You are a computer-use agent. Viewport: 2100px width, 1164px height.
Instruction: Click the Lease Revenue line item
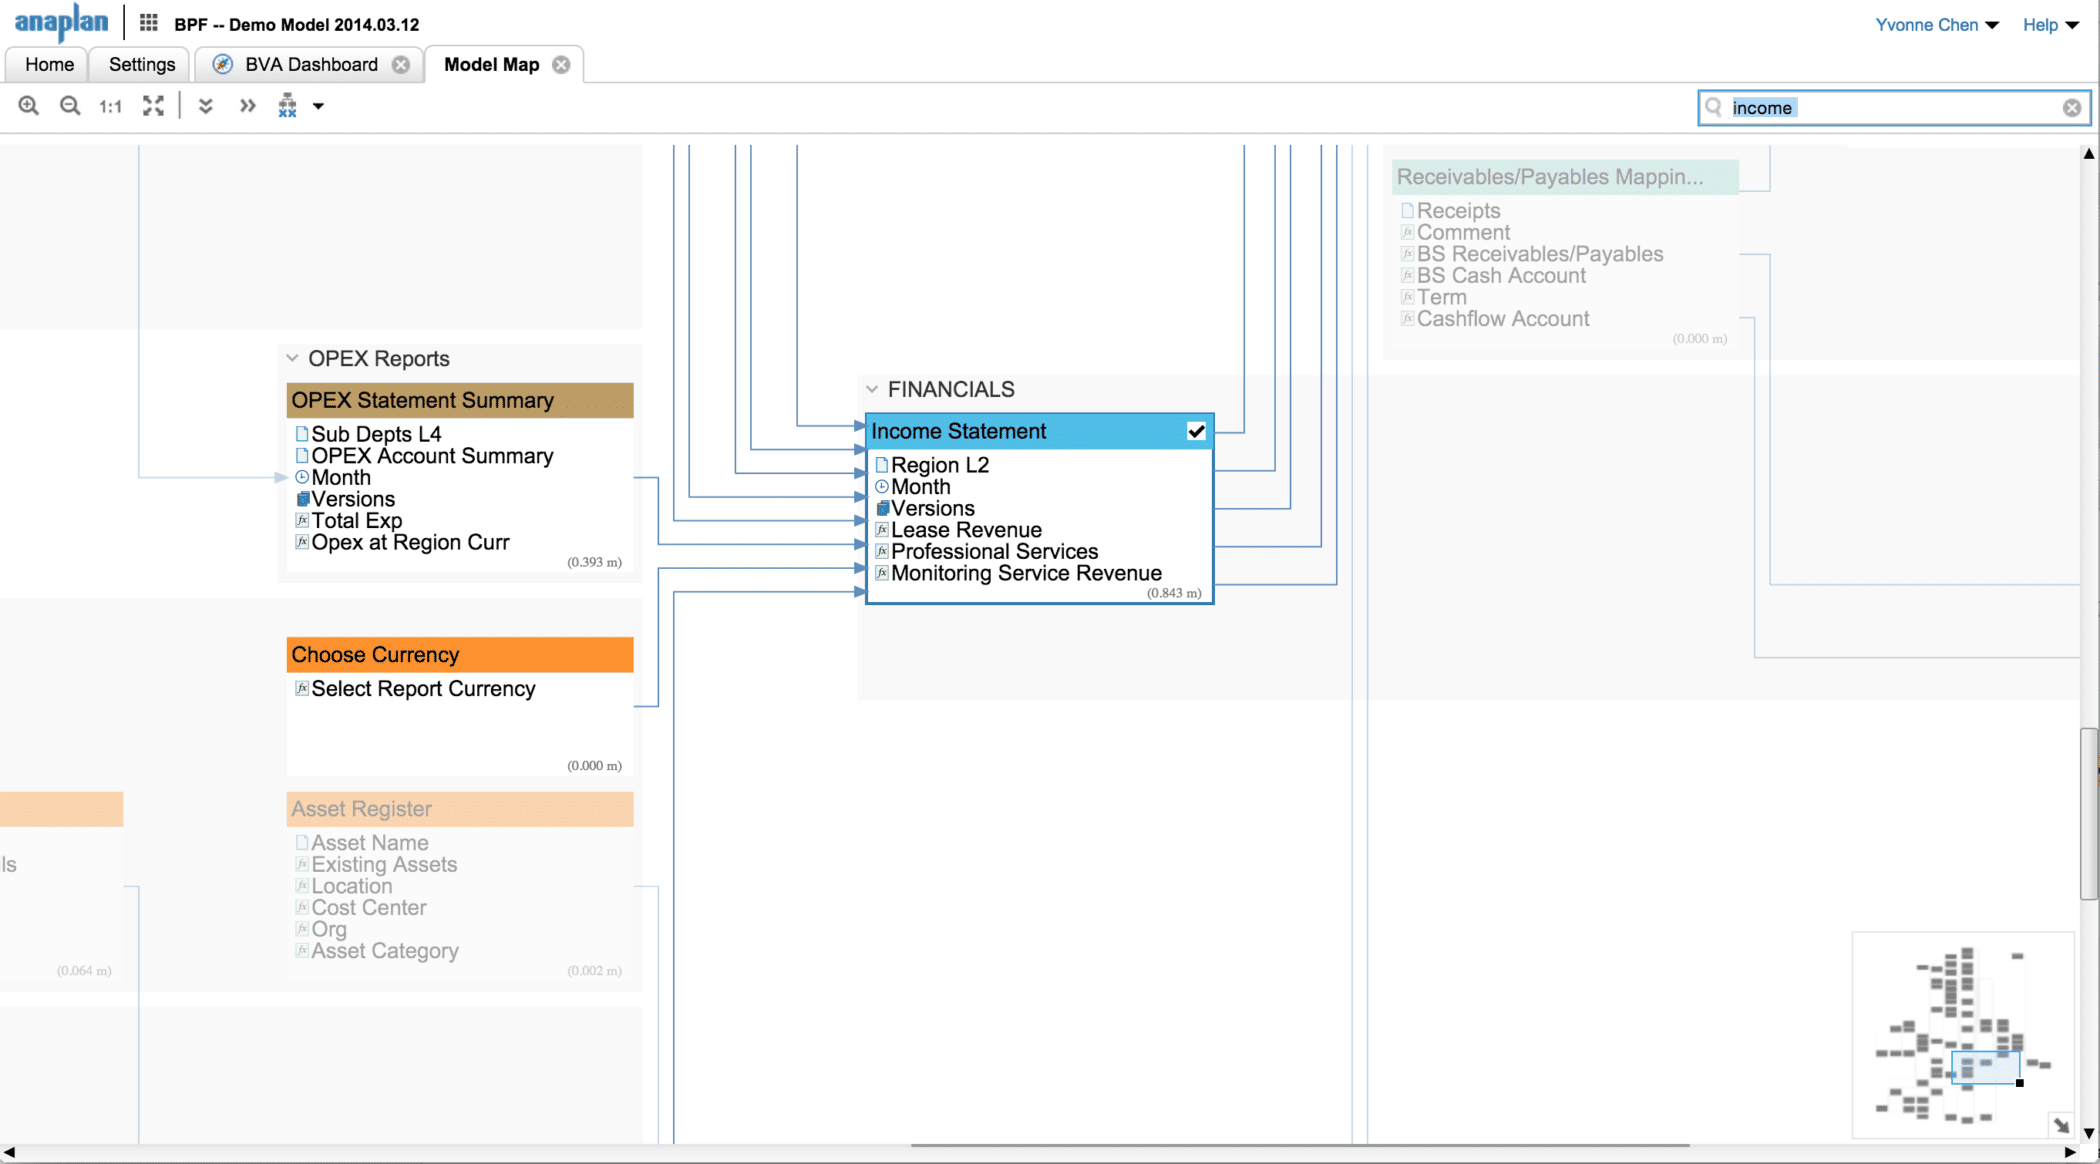click(966, 530)
